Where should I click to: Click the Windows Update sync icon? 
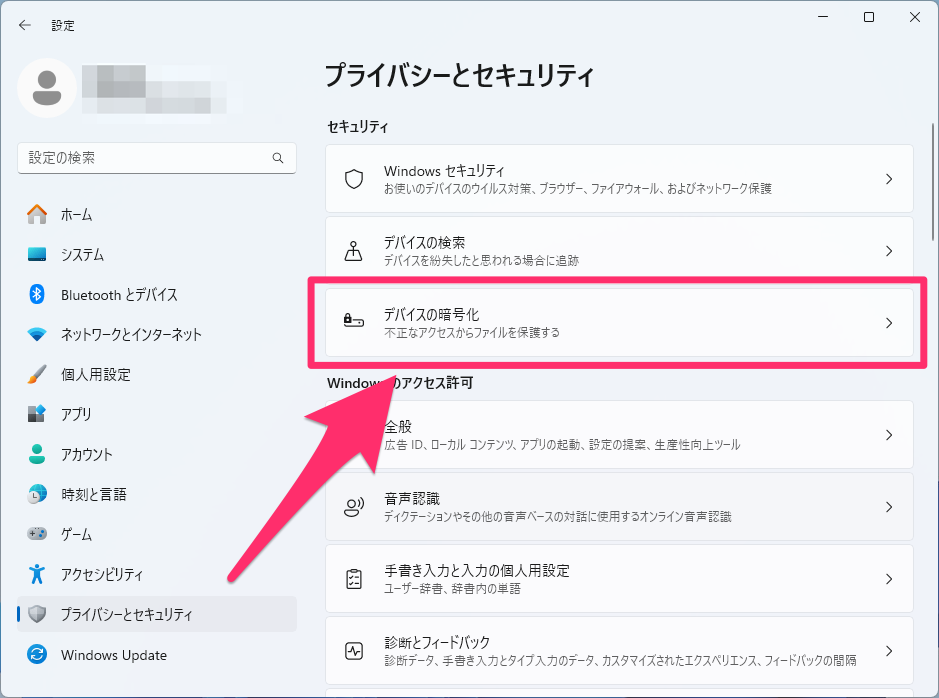[37, 654]
